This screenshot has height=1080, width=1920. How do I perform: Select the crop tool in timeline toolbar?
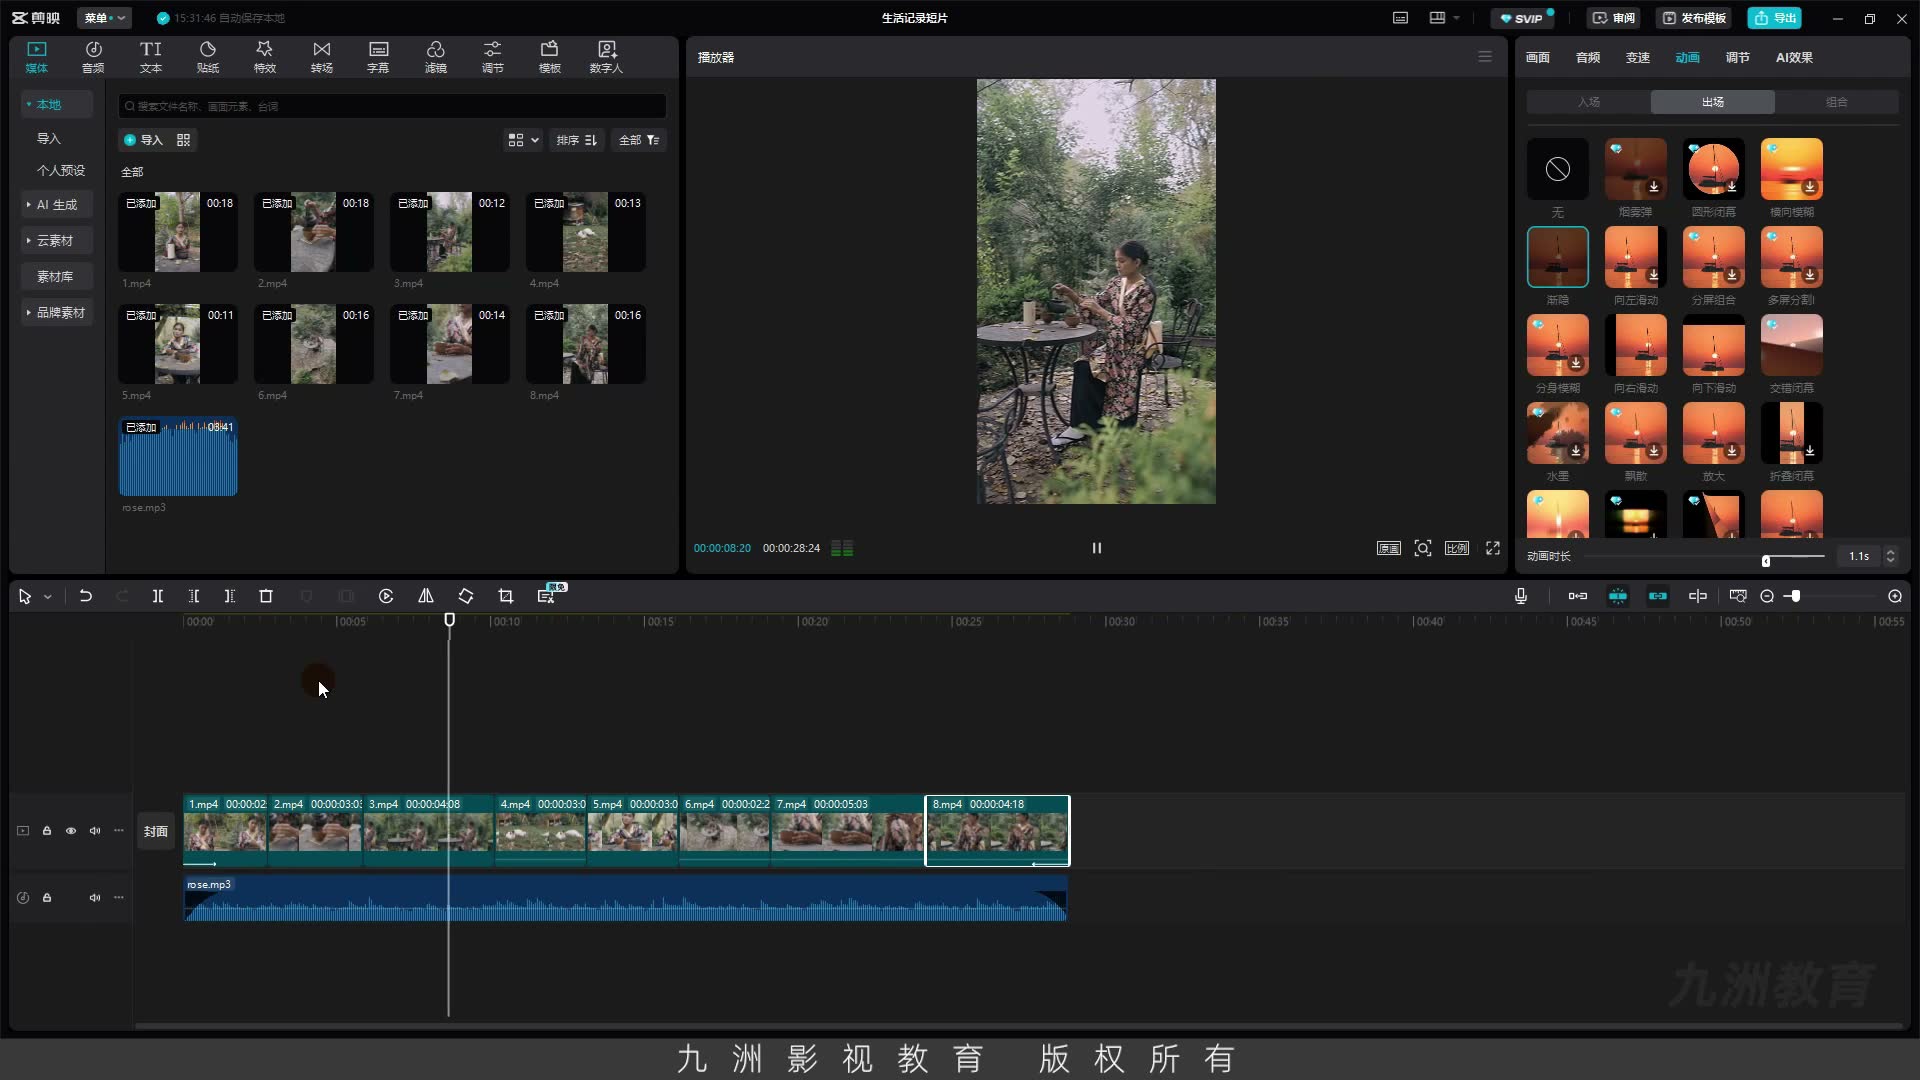point(506,596)
